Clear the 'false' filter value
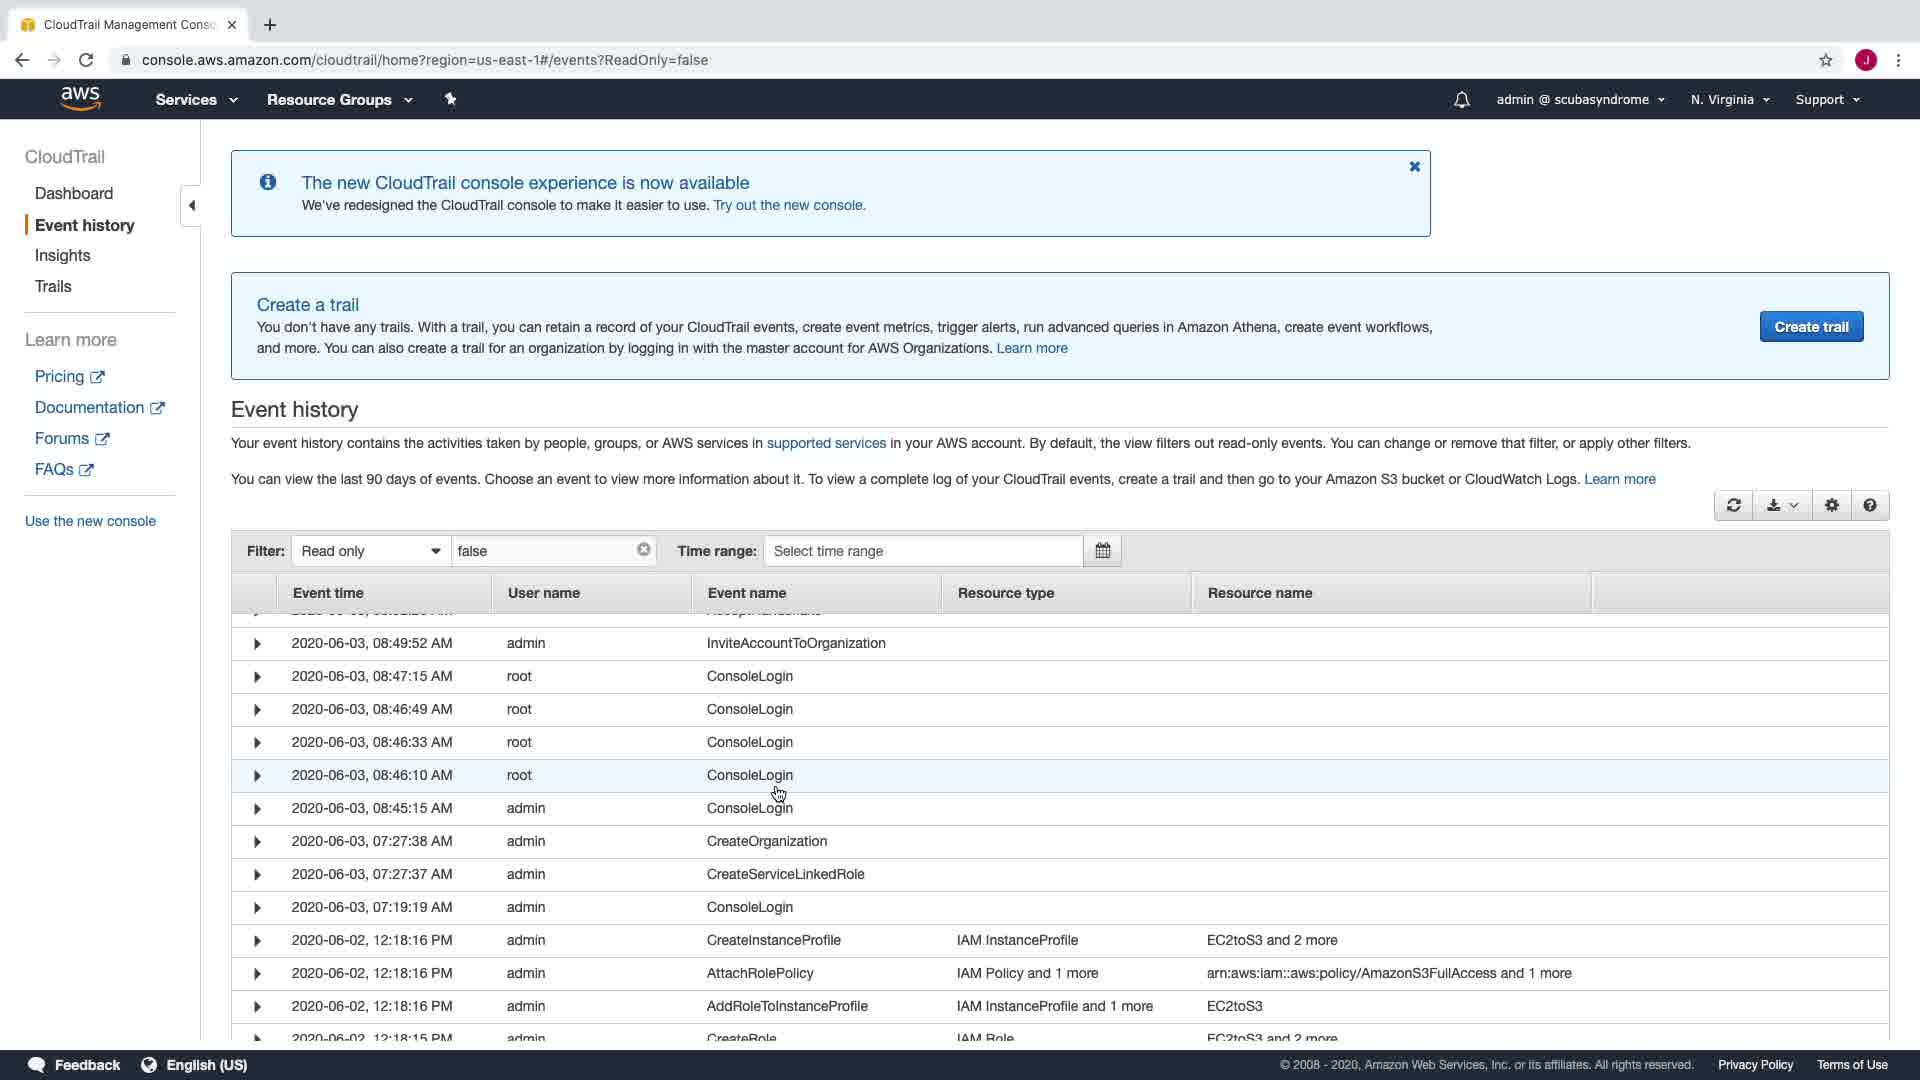Viewport: 1920px width, 1080px height. pyautogui.click(x=643, y=550)
